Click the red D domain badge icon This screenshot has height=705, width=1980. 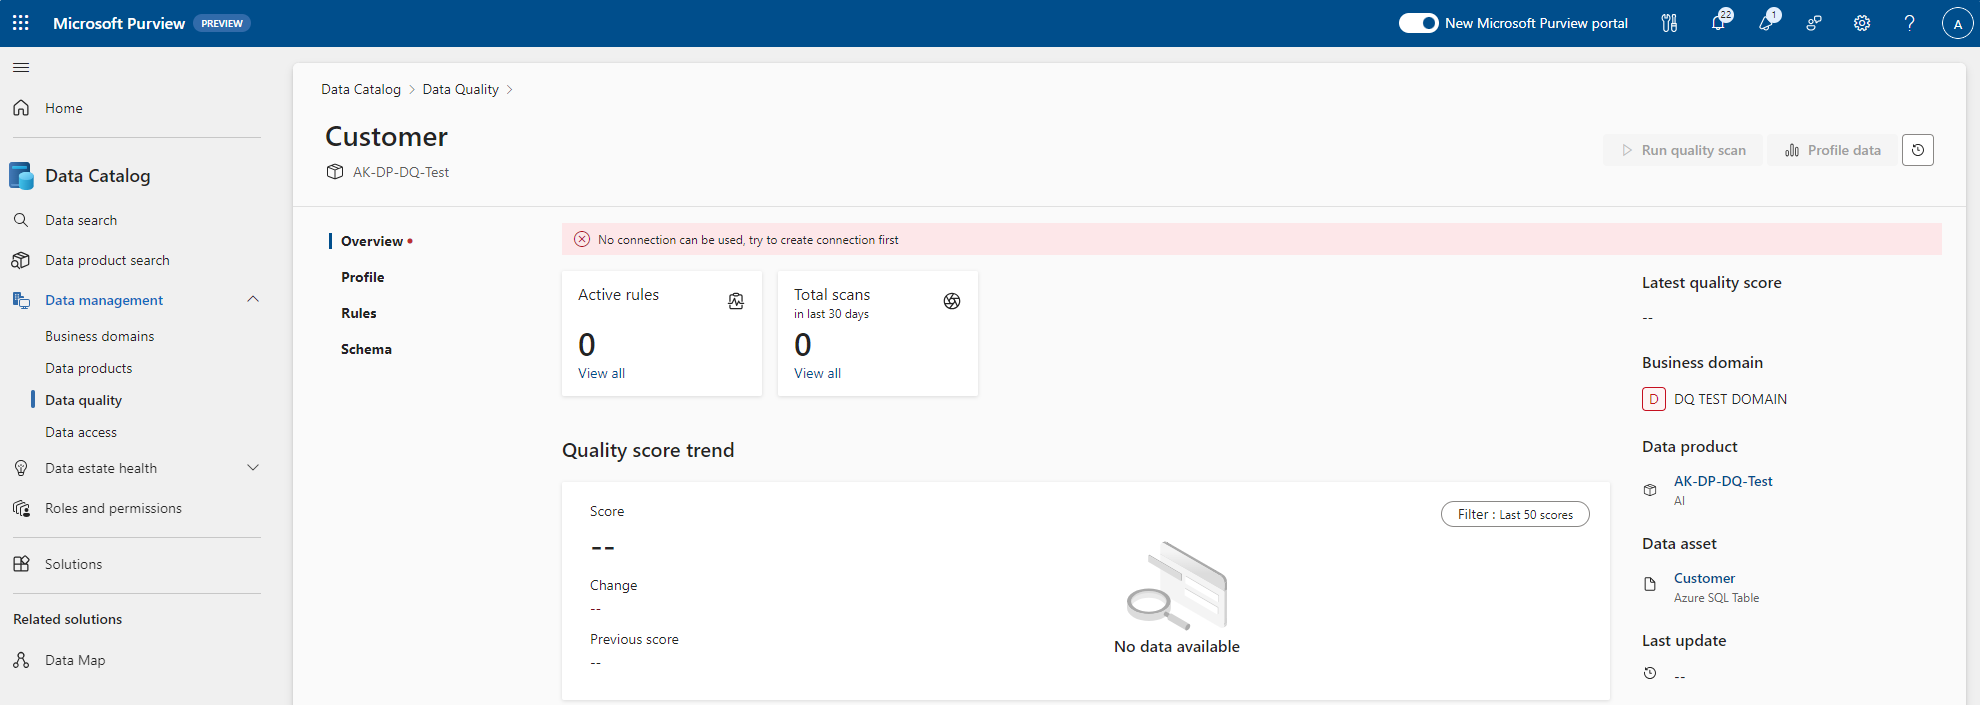pos(1654,399)
